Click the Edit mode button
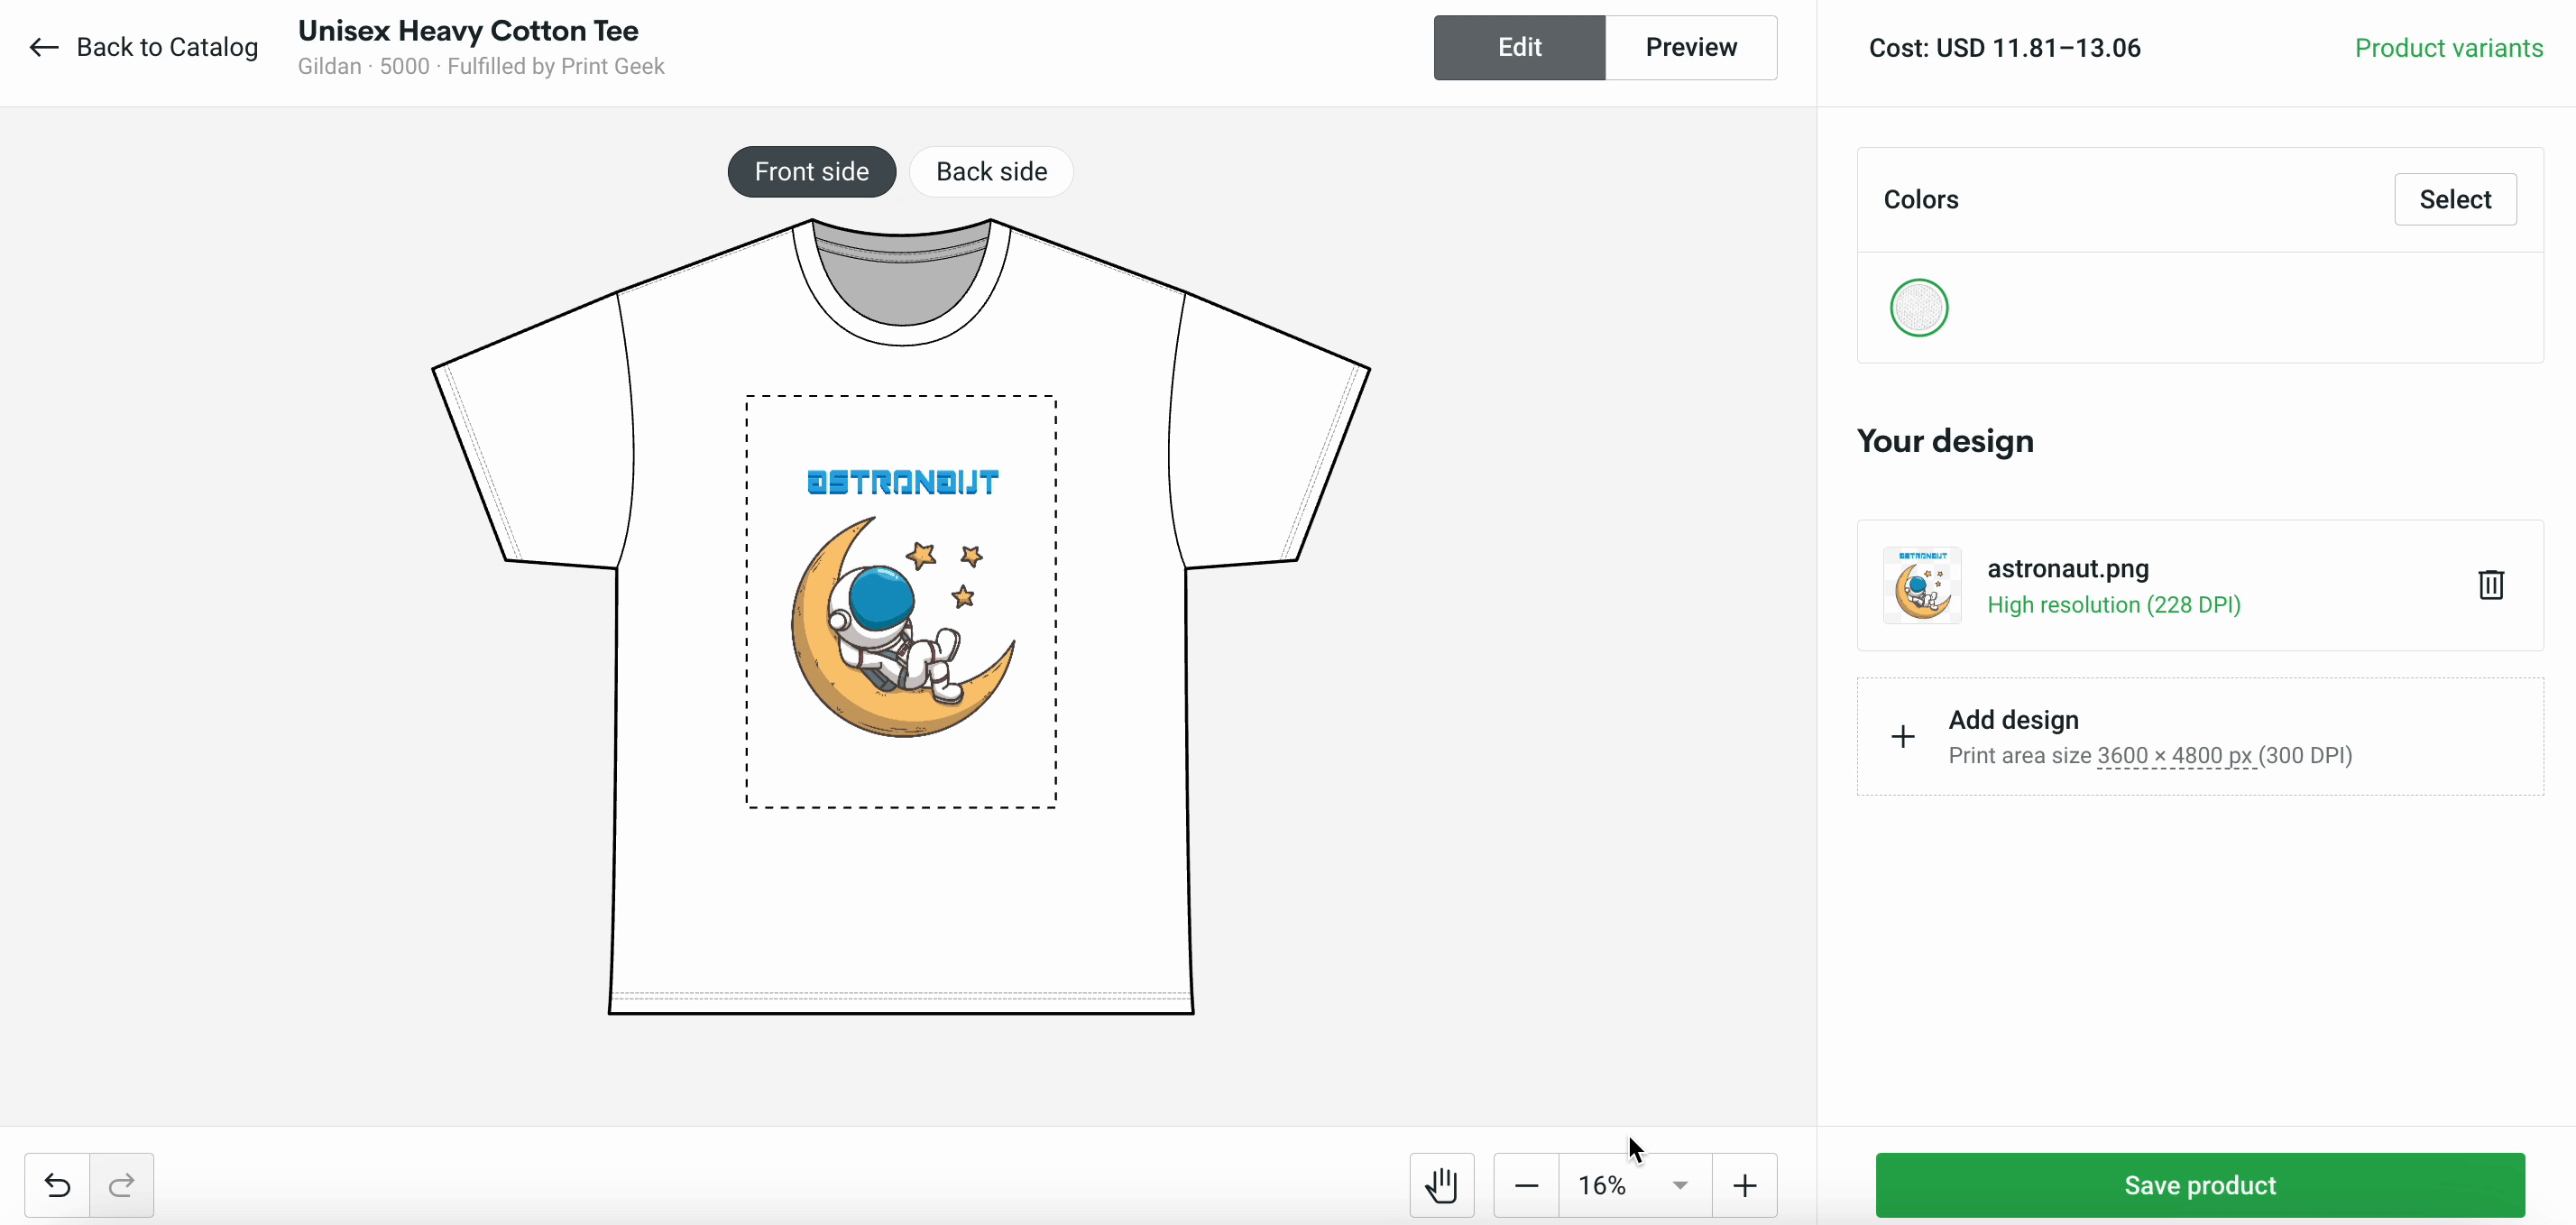 click(x=1518, y=46)
